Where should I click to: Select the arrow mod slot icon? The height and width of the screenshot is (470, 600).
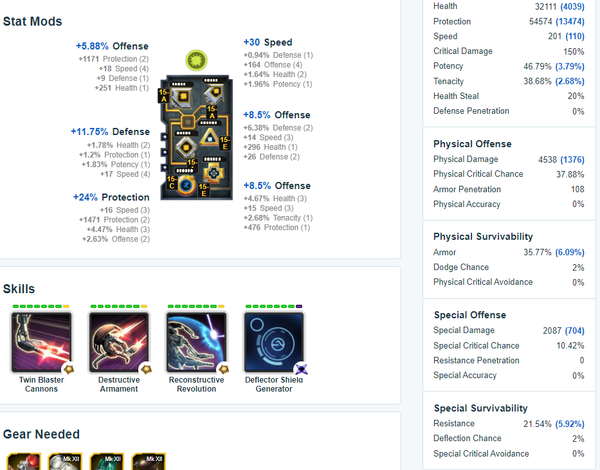click(214, 94)
